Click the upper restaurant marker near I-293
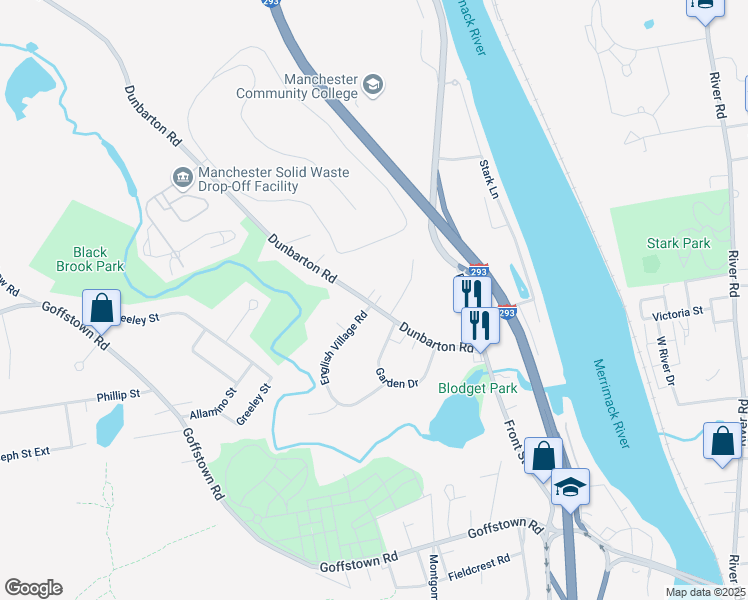Screen dimensions: 748x600 (x=472, y=292)
